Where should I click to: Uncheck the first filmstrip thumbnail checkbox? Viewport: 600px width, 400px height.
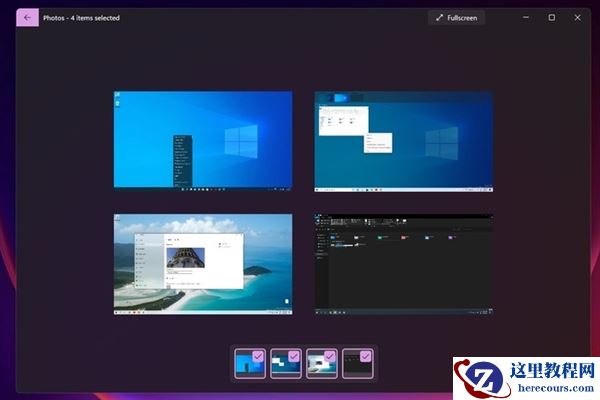[258, 356]
